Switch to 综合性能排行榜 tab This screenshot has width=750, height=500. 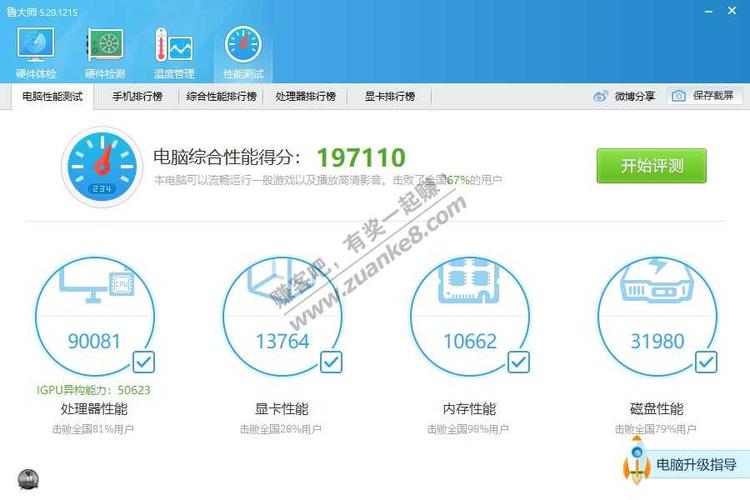(221, 97)
